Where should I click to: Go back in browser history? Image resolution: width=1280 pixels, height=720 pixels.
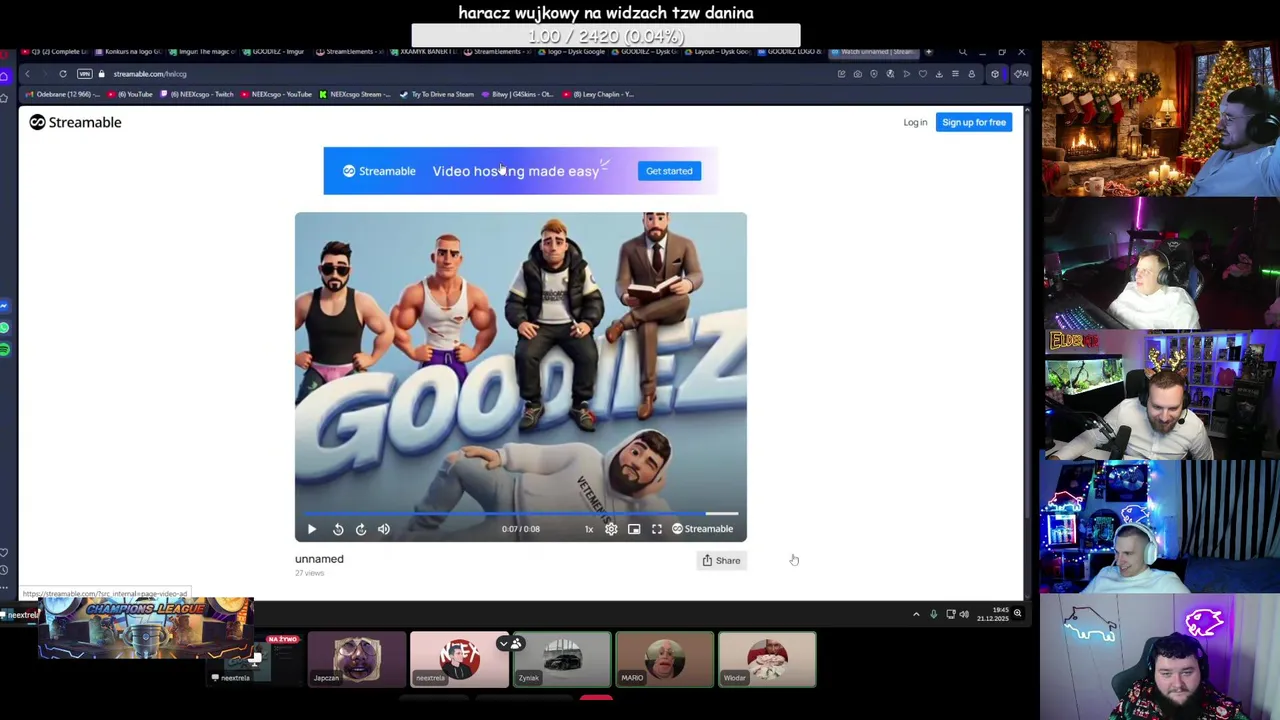[x=27, y=74]
